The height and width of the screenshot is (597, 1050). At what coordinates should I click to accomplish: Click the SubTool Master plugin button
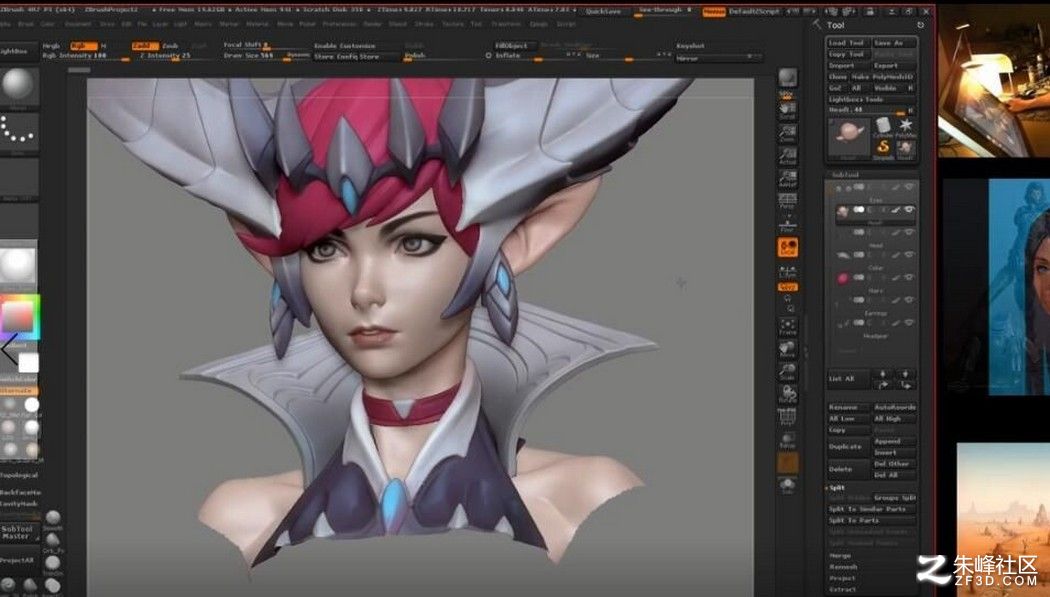17,532
